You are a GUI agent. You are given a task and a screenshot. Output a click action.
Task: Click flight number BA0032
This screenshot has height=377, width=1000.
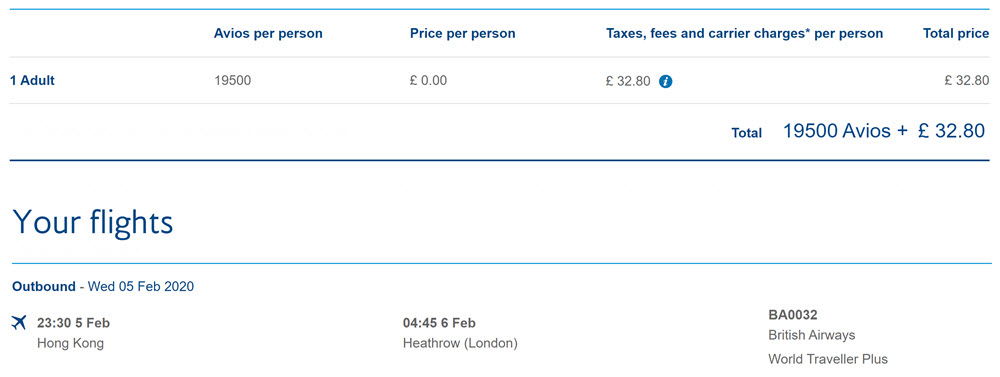(x=793, y=314)
